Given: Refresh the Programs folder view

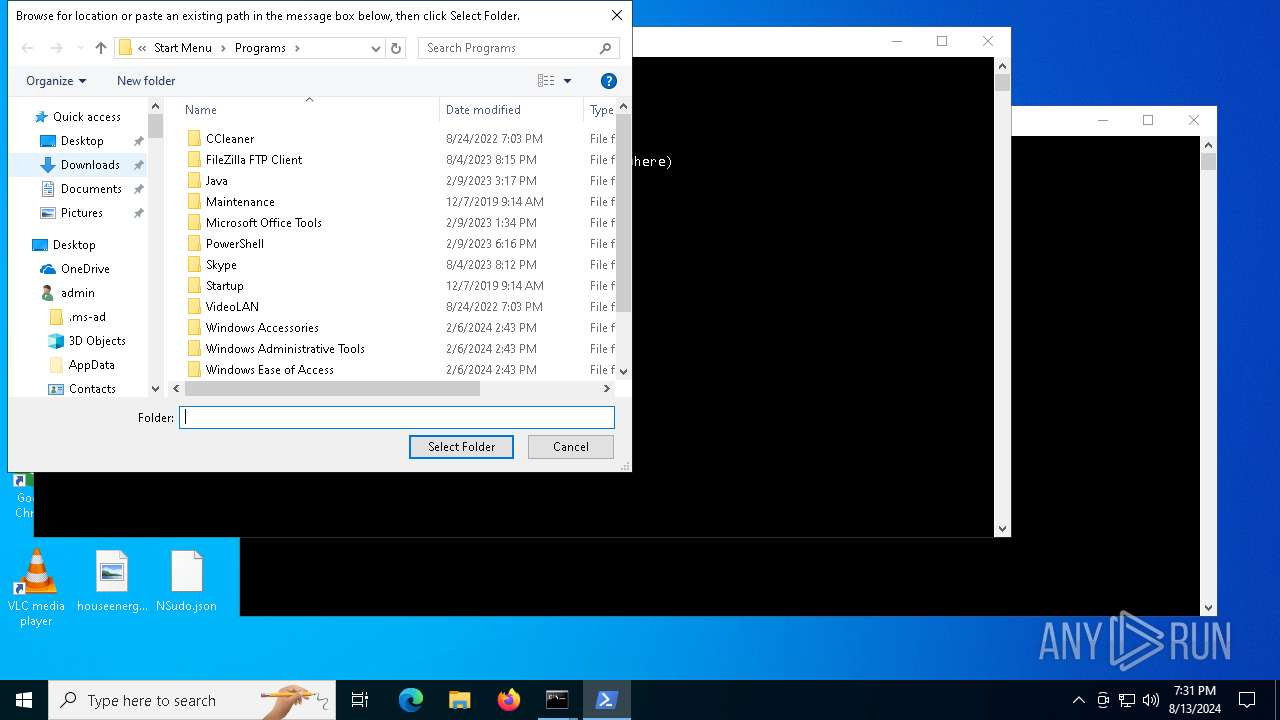Looking at the screenshot, I should point(396,48).
